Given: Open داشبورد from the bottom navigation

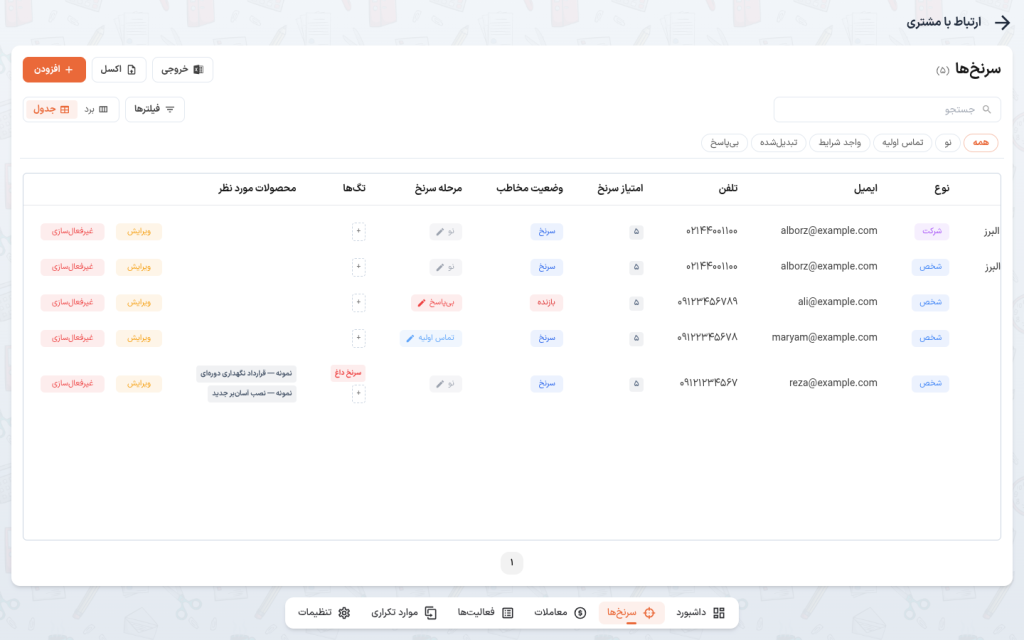Looking at the screenshot, I should coord(700,613).
